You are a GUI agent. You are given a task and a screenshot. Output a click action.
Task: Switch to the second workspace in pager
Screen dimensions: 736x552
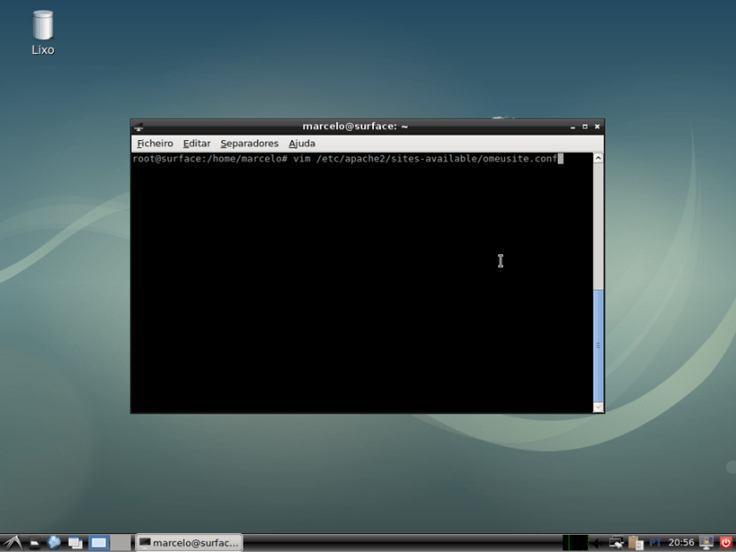(x=120, y=543)
